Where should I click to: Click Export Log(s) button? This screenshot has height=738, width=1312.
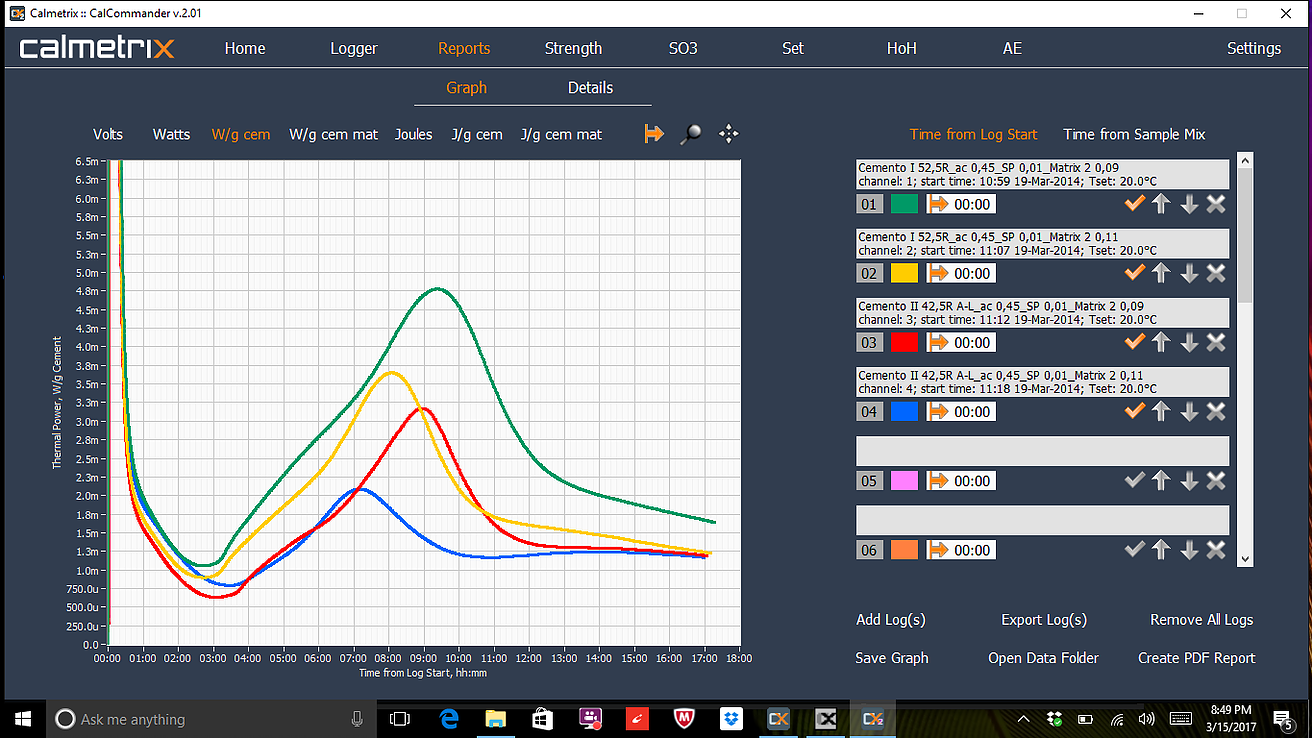pyautogui.click(x=1043, y=620)
